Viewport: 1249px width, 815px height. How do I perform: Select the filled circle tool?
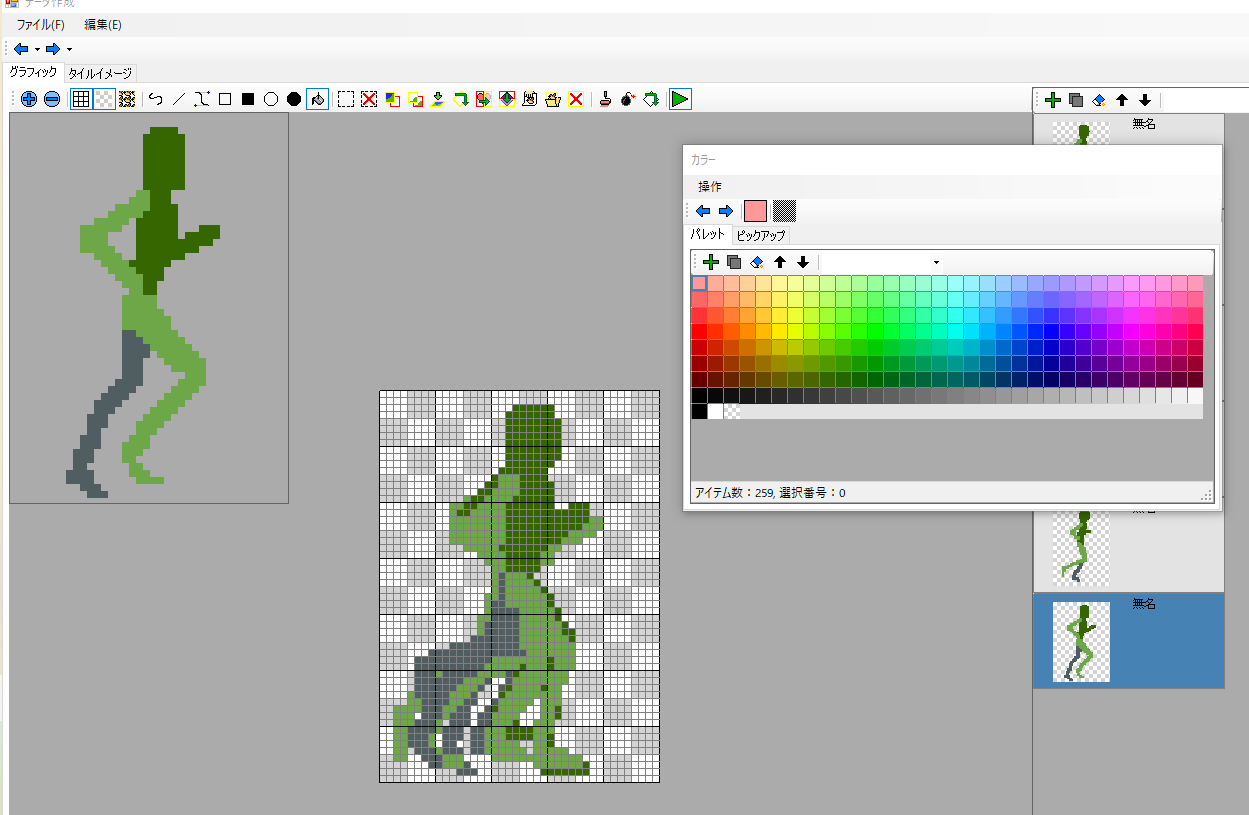(294, 99)
